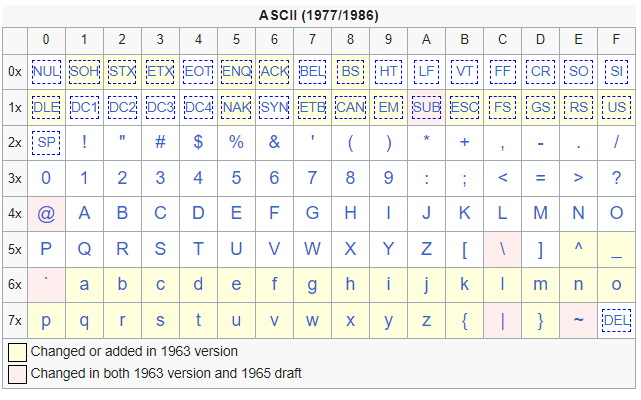Open the tilde character link
The height and width of the screenshot is (400, 641).
(578, 320)
